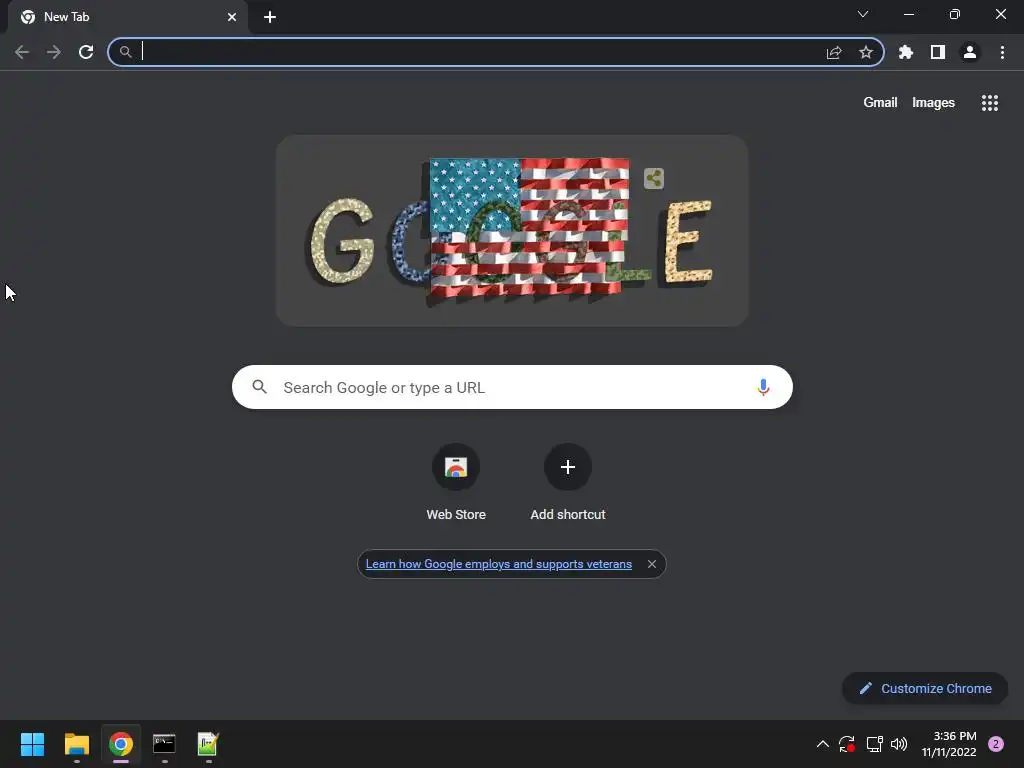Image resolution: width=1024 pixels, height=768 pixels.
Task: Click the browser forward arrow
Action: [54, 52]
